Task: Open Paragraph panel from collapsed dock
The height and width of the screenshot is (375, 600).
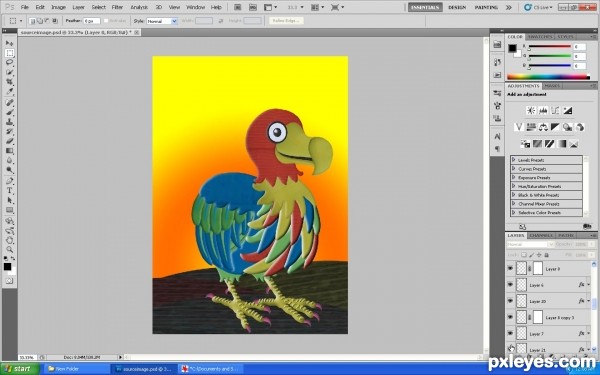Action: tap(497, 148)
